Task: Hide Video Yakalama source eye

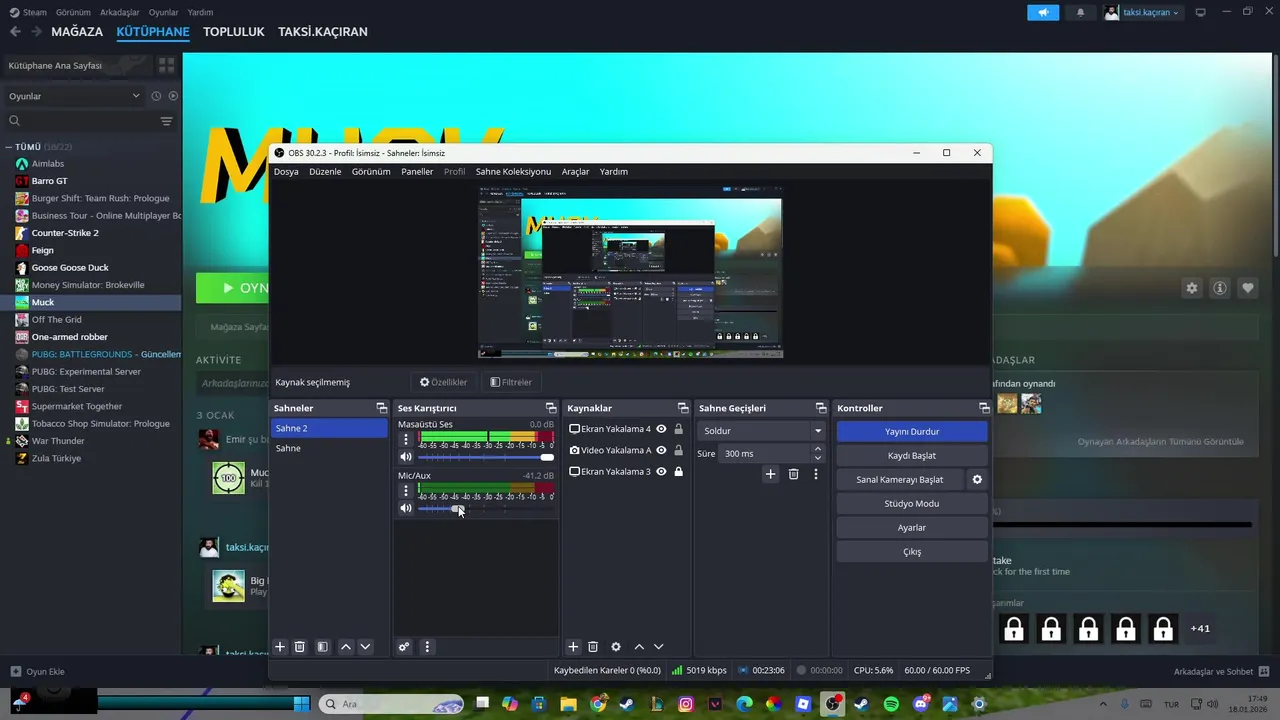Action: 661,450
